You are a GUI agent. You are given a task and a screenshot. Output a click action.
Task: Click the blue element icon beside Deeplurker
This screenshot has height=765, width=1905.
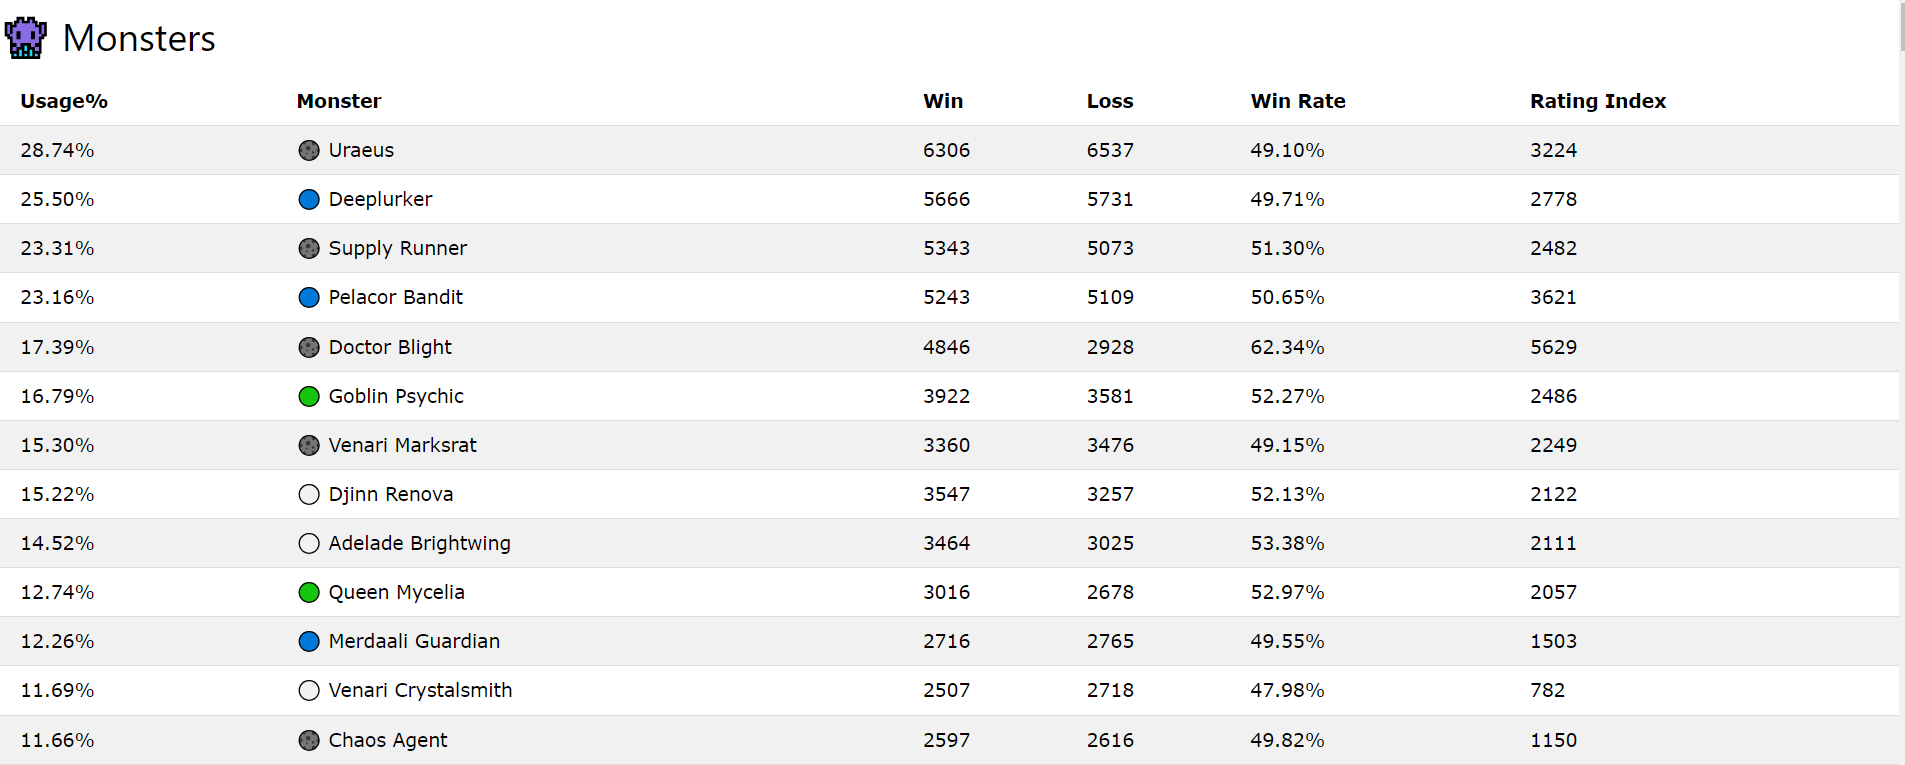click(309, 199)
